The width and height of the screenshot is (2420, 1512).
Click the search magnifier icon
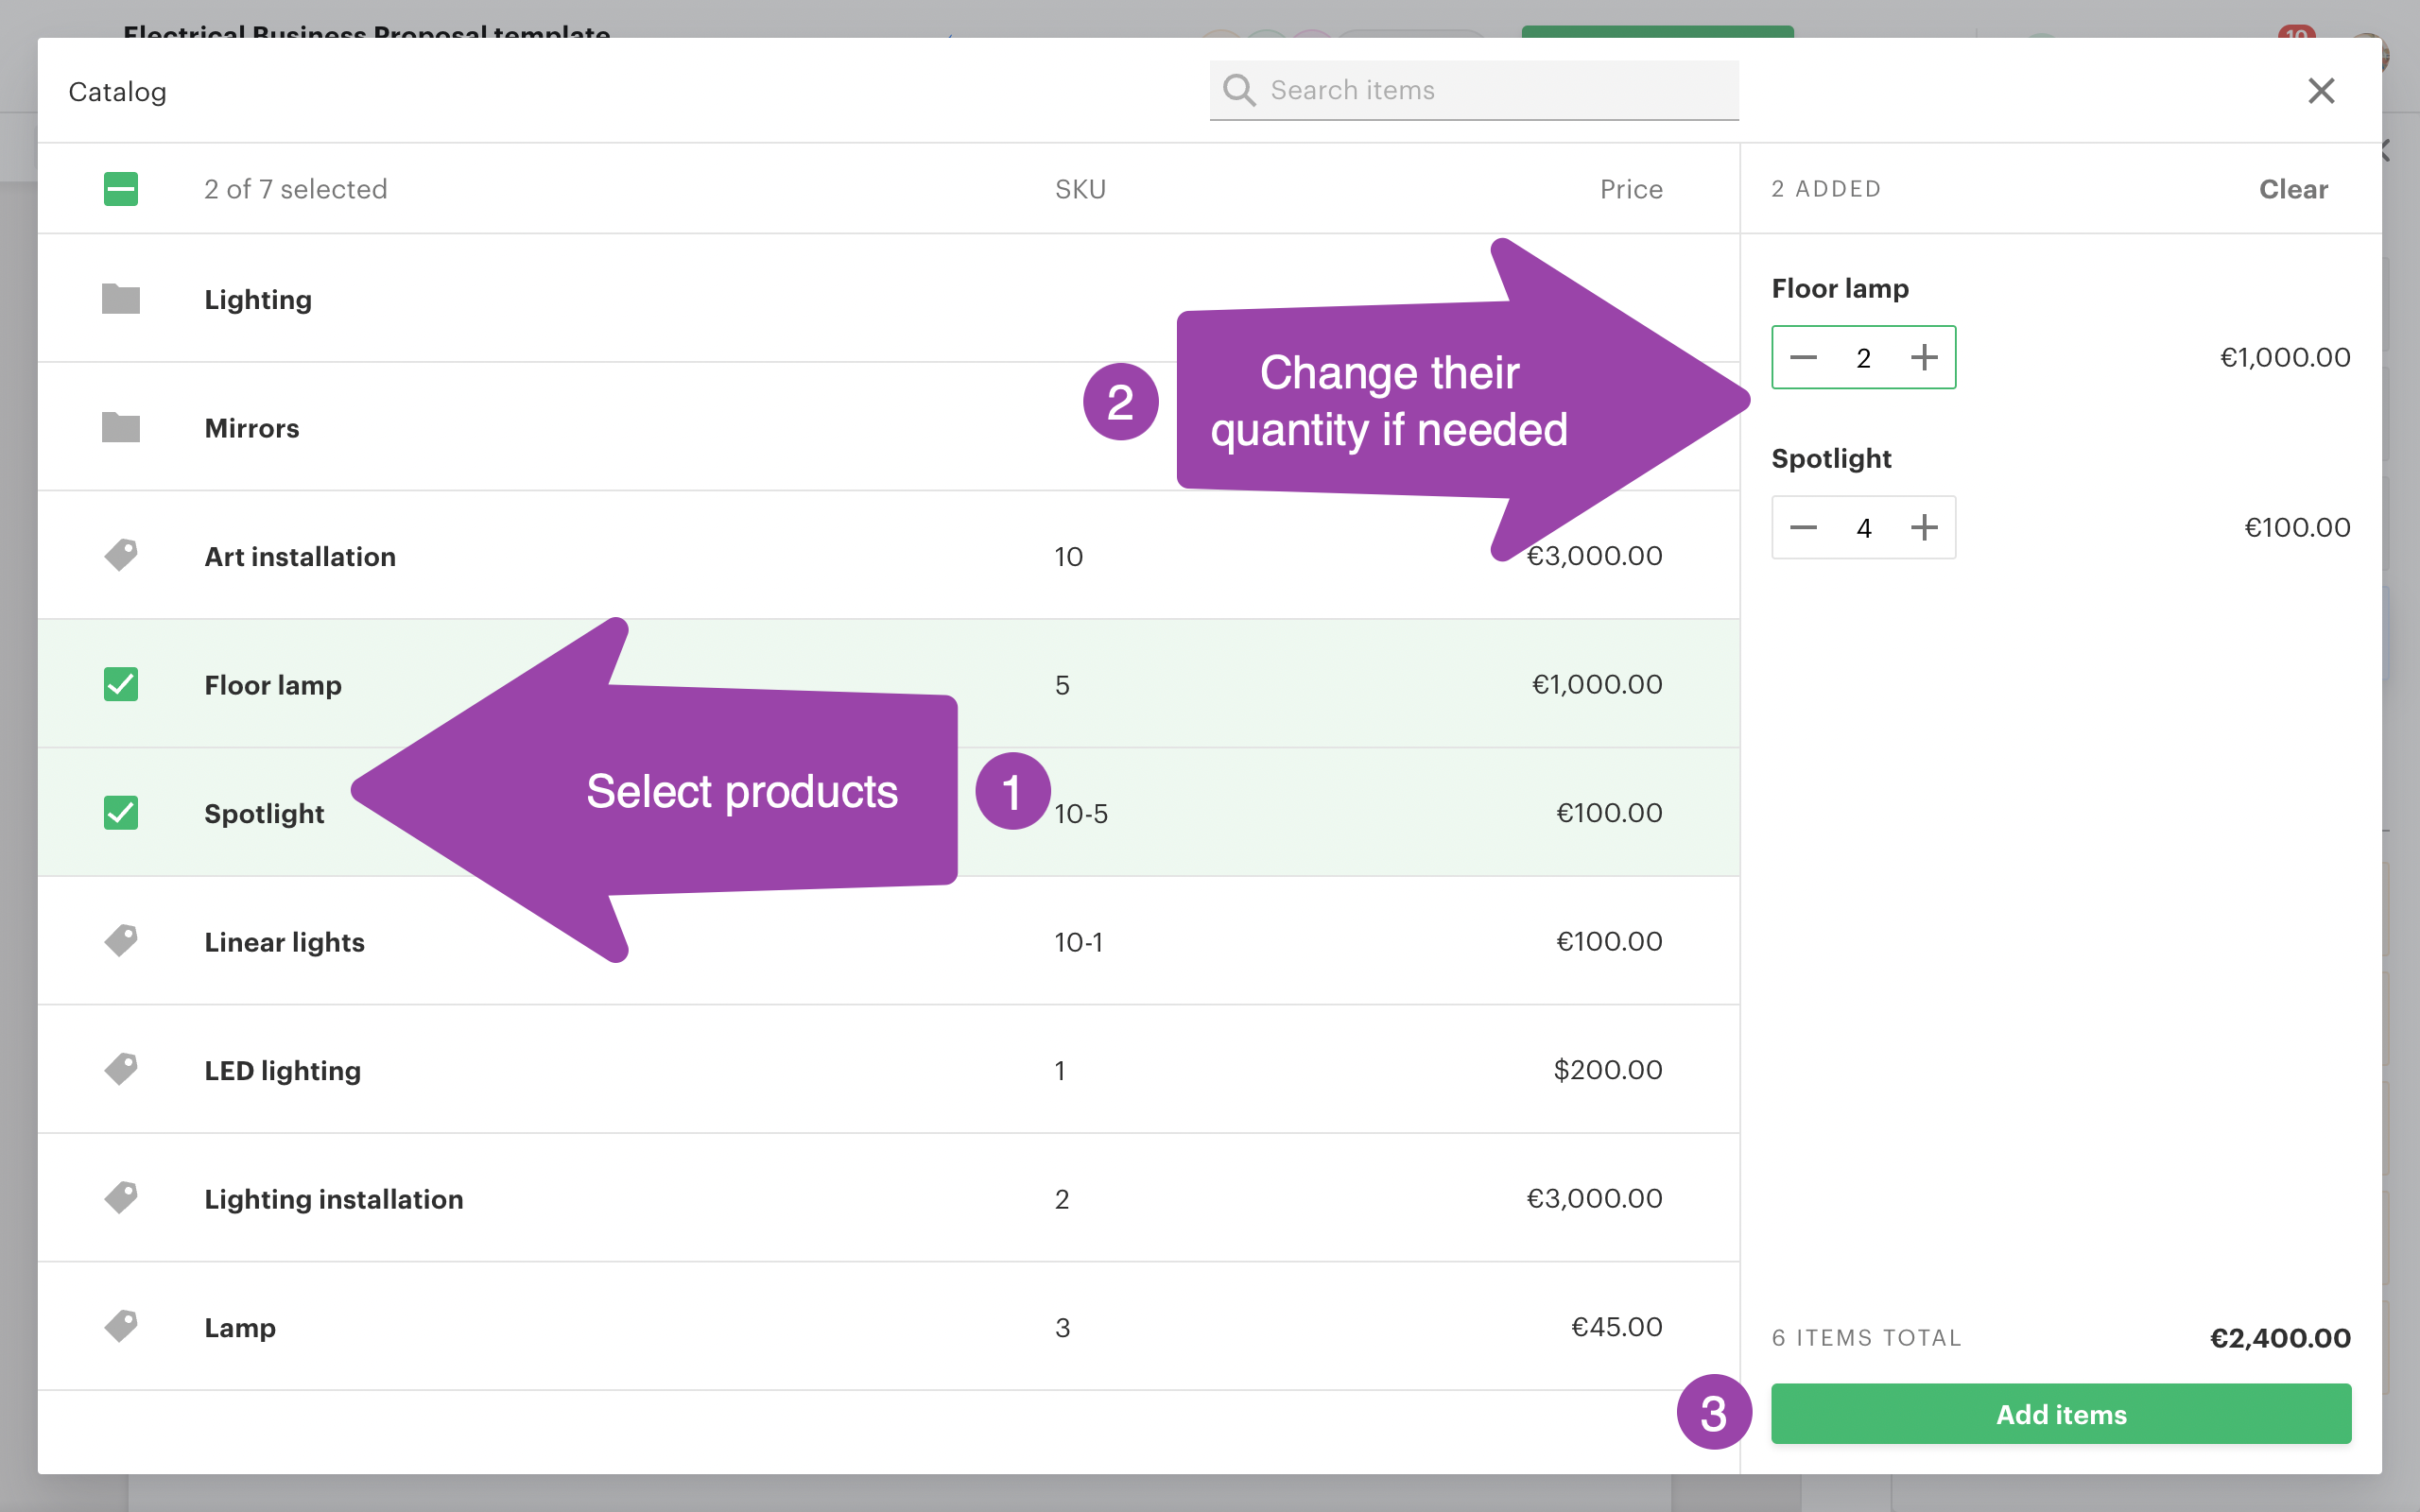pyautogui.click(x=1239, y=90)
